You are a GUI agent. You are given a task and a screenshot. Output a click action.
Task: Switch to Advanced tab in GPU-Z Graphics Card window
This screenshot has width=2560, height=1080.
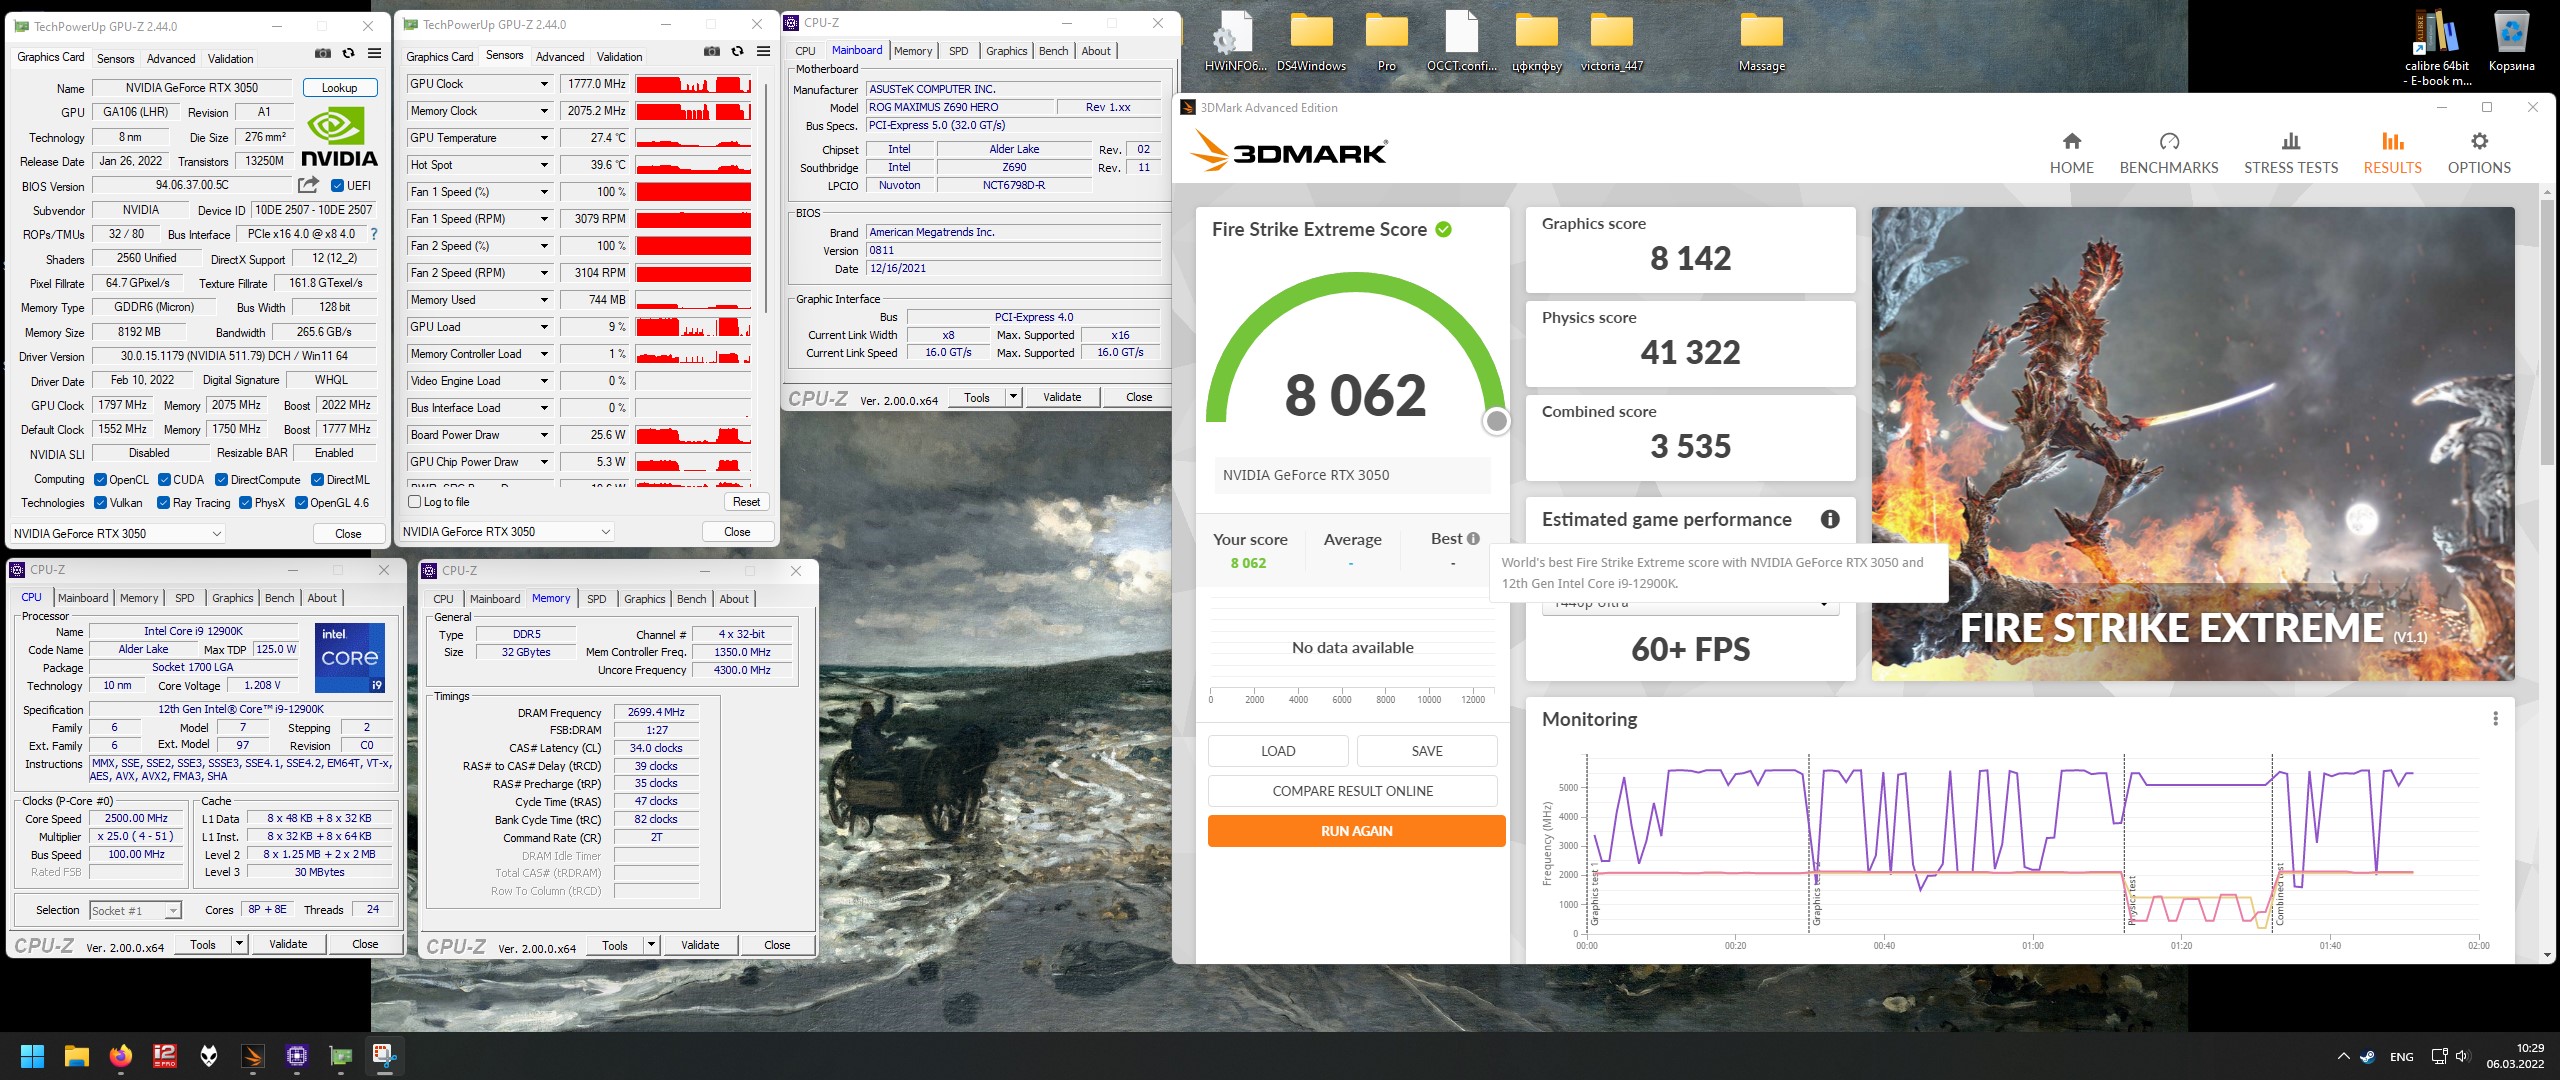171,59
